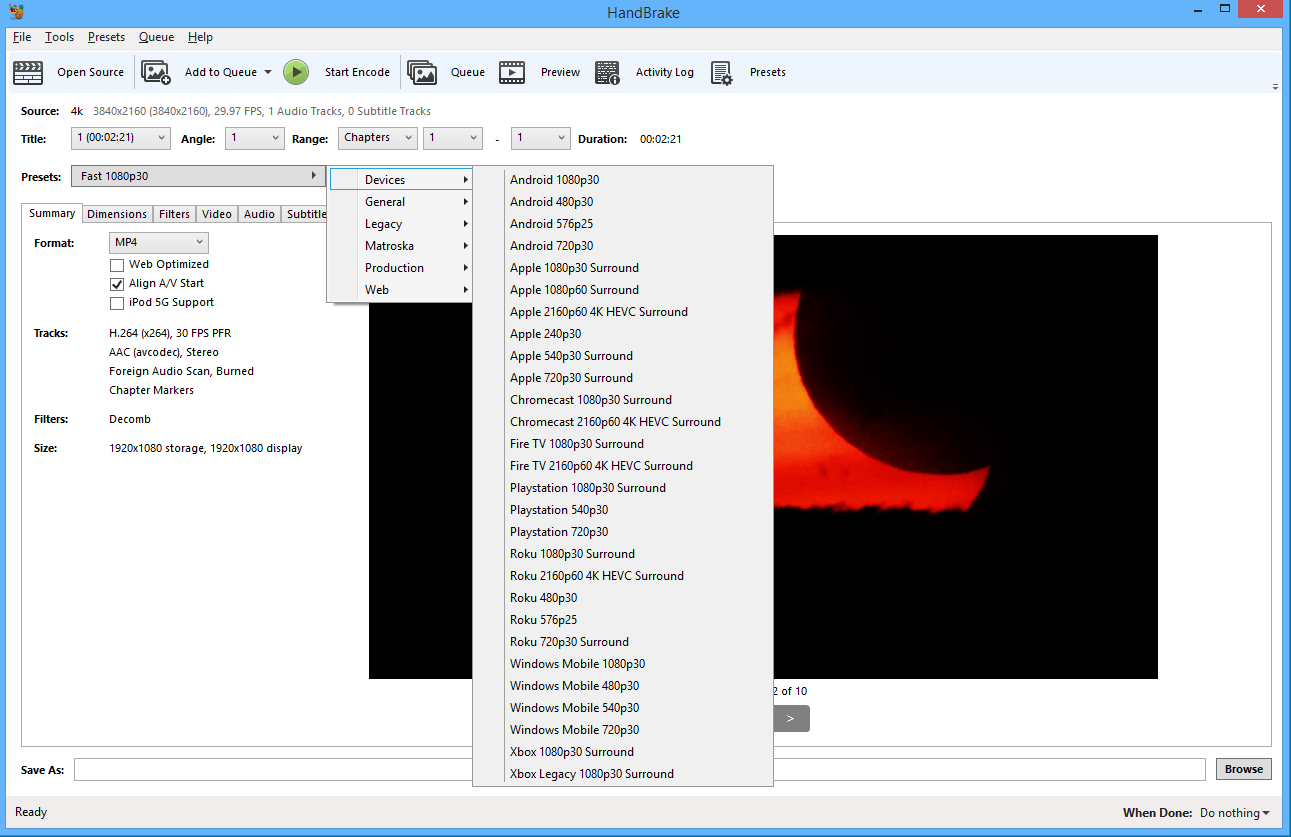Click the HandBrake pineapple icon in title bar
The image size is (1291, 837).
point(17,12)
